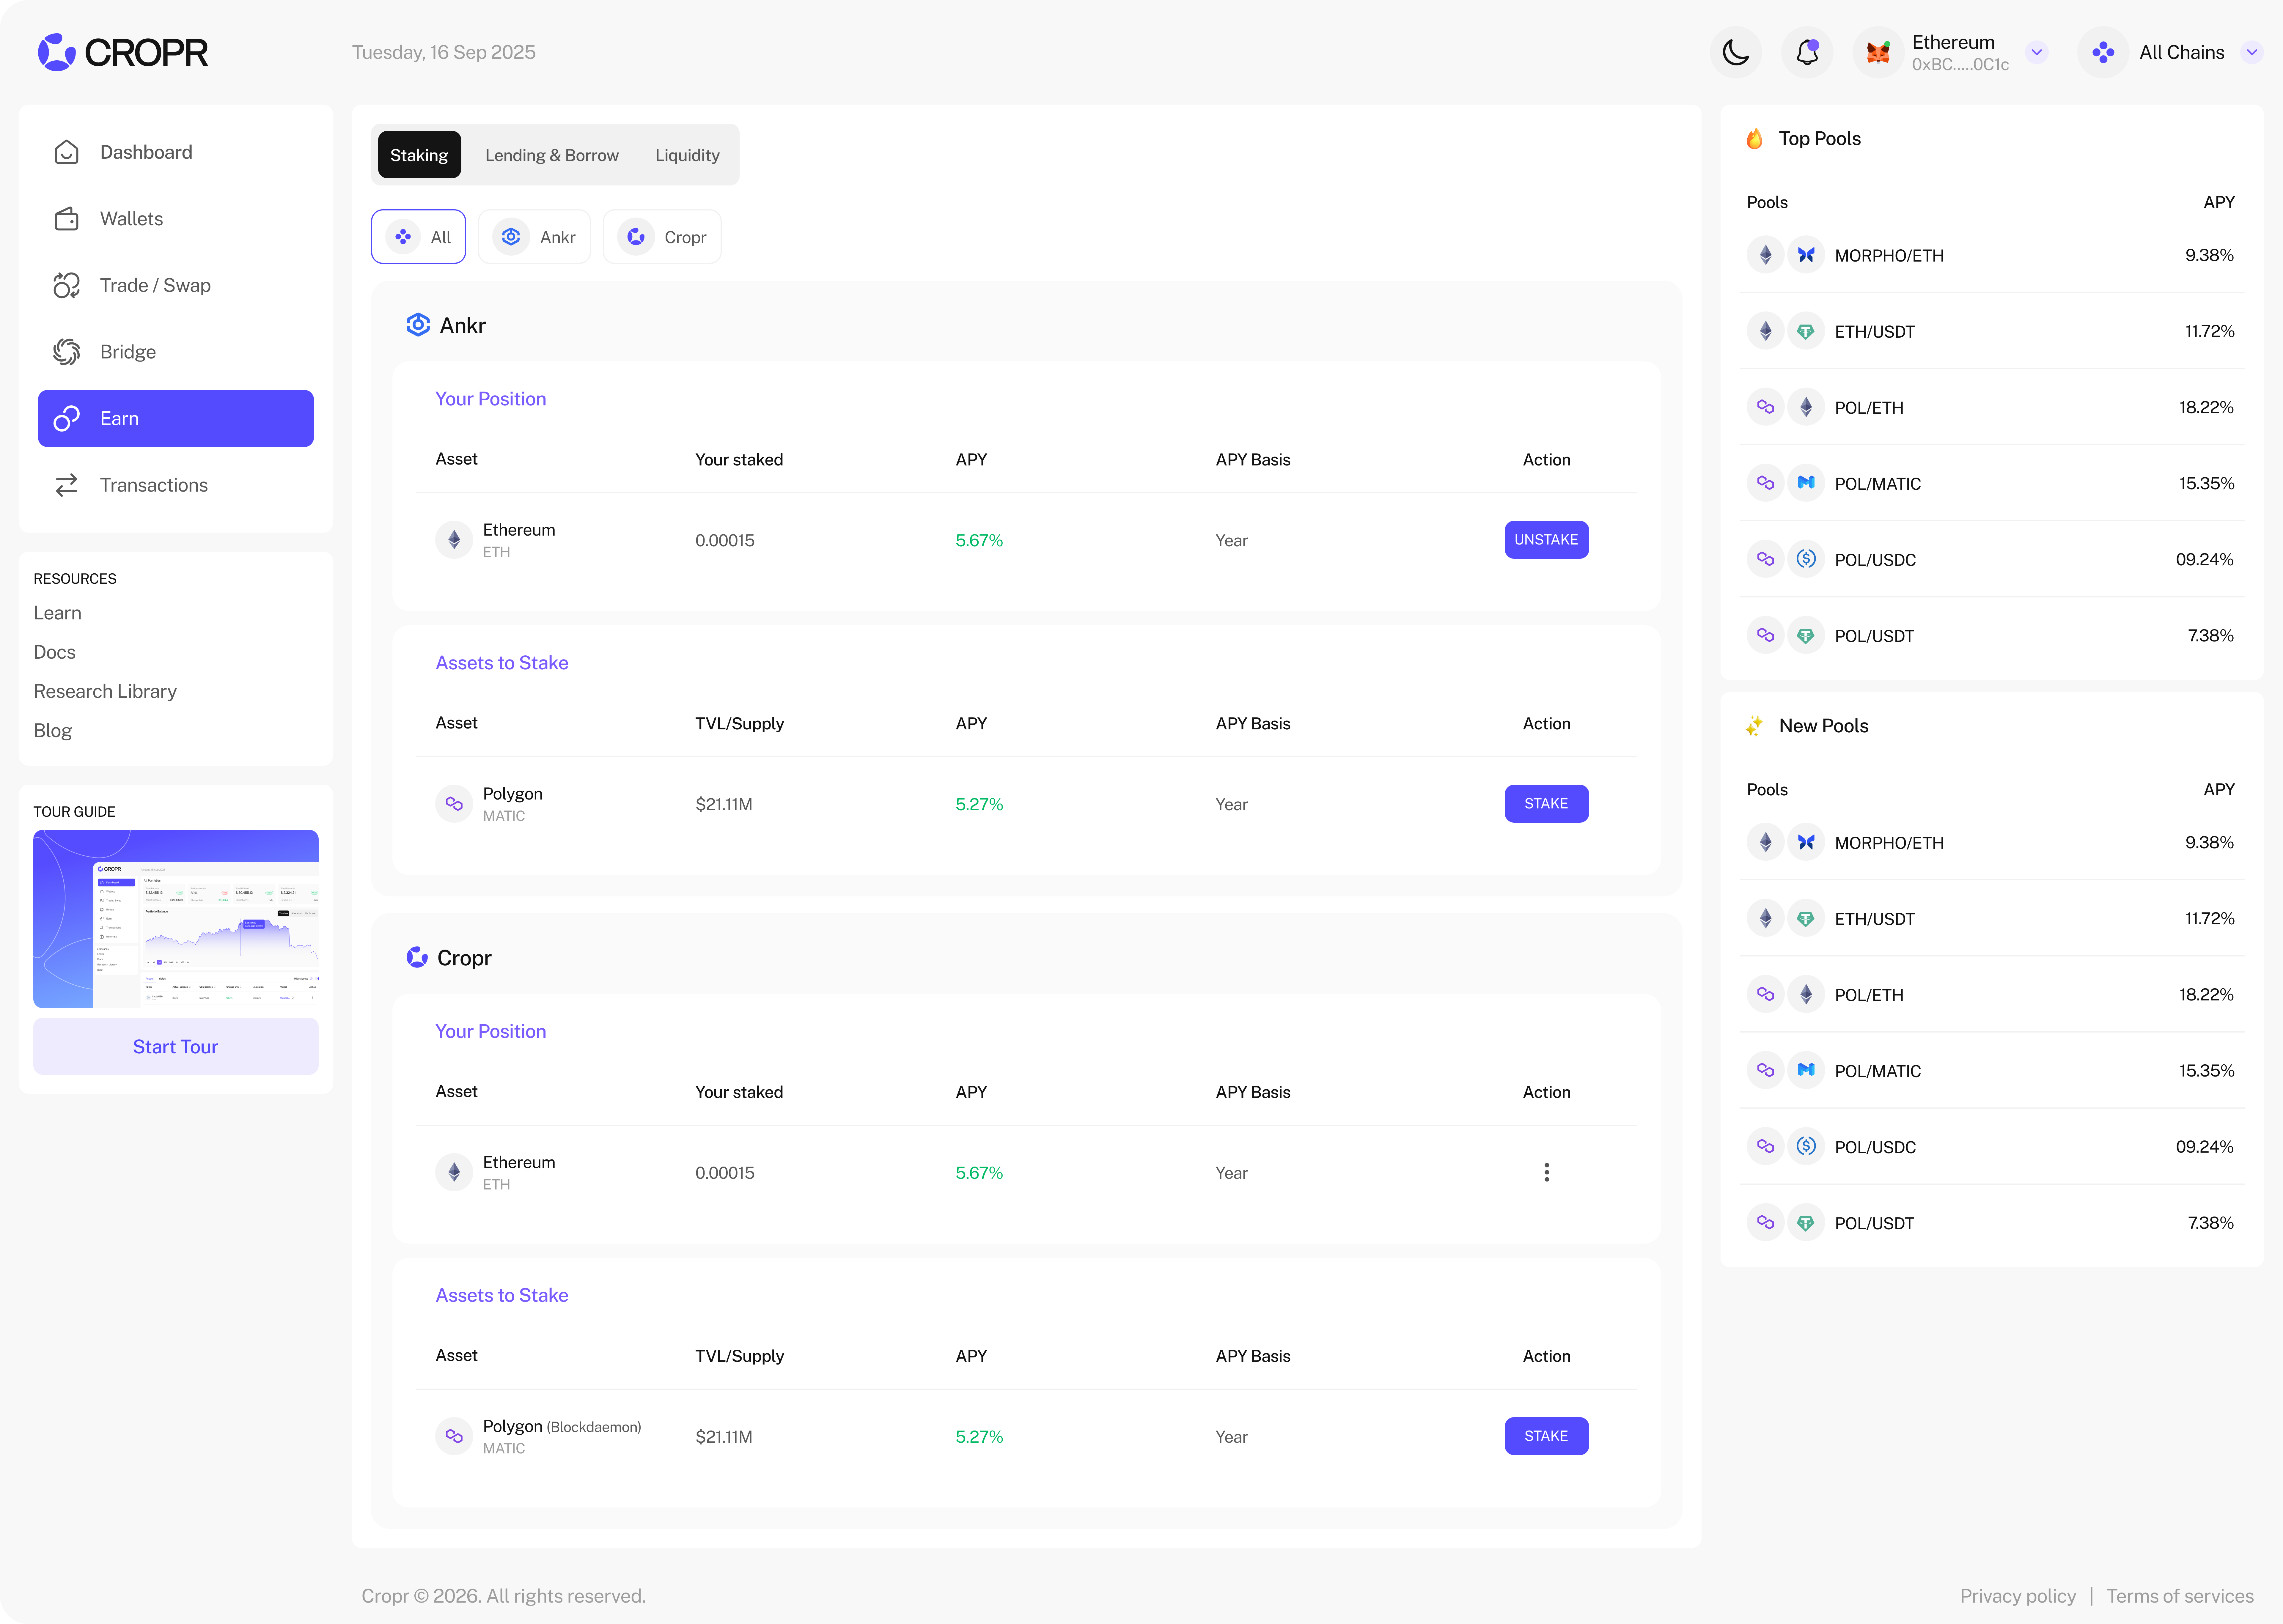Viewport: 2283px width, 1624px height.
Task: Filter staking by Ankr
Action: (534, 237)
